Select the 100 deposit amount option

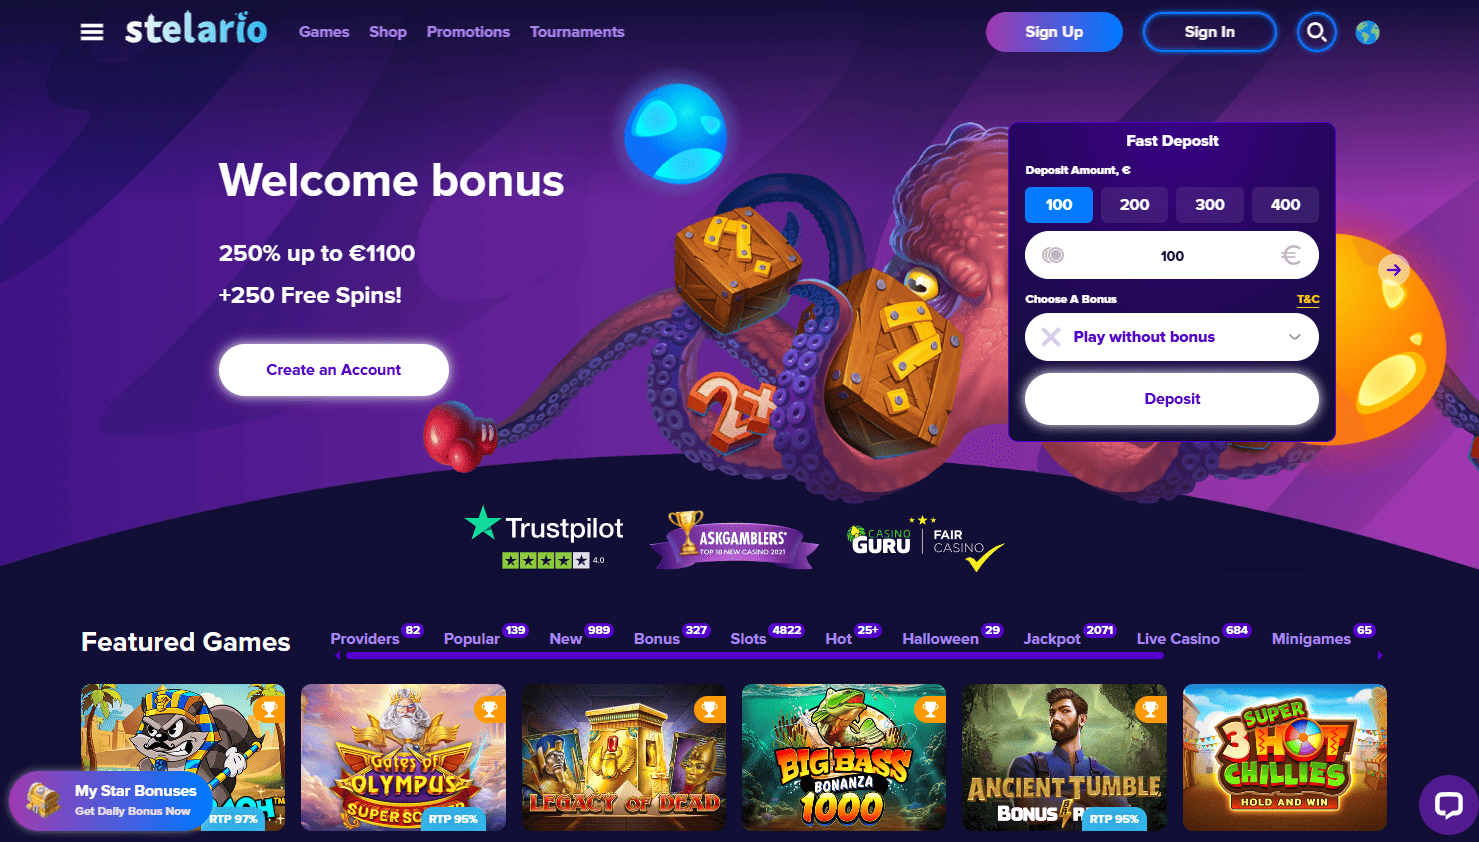1059,205
